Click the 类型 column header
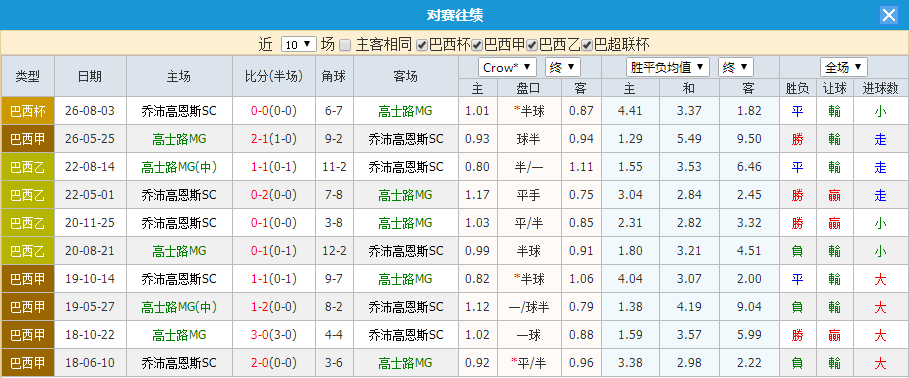The height and width of the screenshot is (378, 909). (28, 76)
